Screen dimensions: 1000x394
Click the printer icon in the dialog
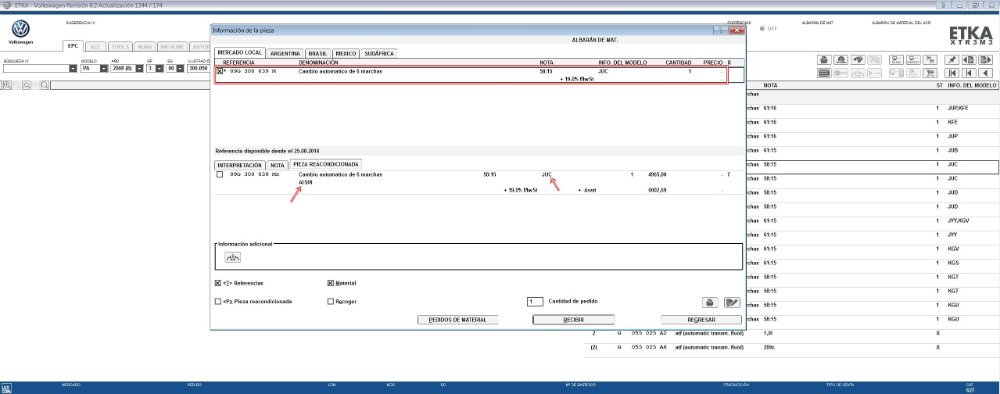[x=710, y=302]
